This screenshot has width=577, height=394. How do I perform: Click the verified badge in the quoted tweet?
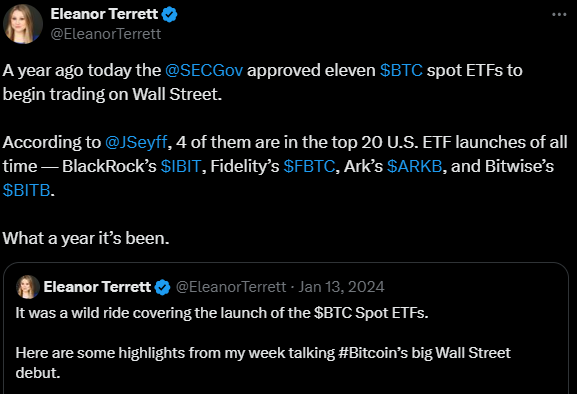[x=163, y=287]
